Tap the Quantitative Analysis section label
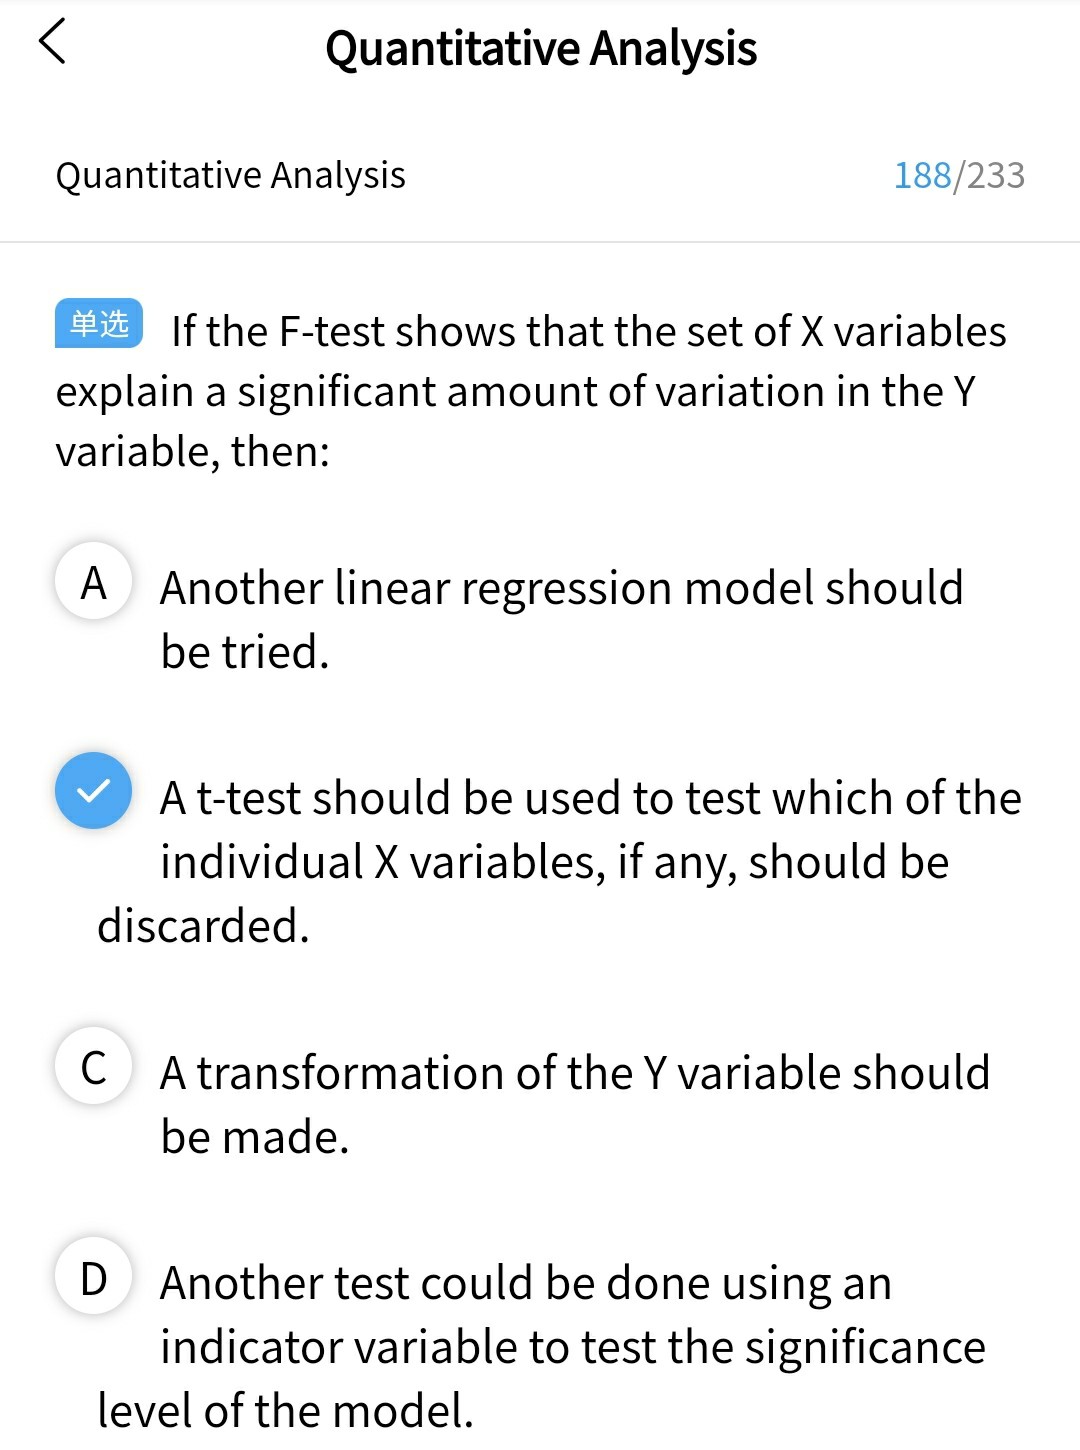This screenshot has height=1450, width=1080. [230, 175]
